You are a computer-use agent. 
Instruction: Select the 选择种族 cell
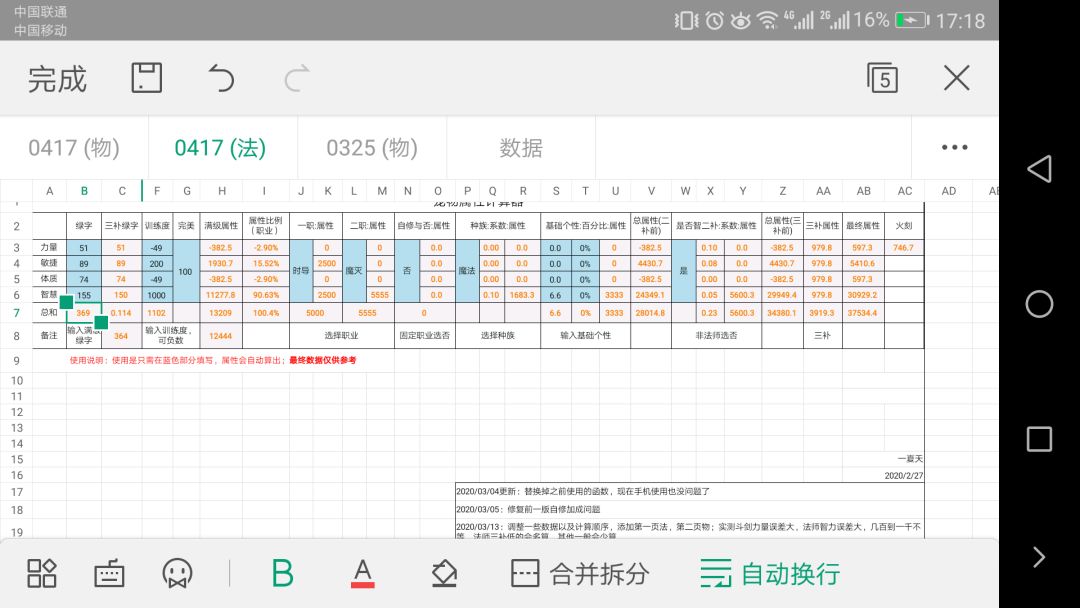497,335
